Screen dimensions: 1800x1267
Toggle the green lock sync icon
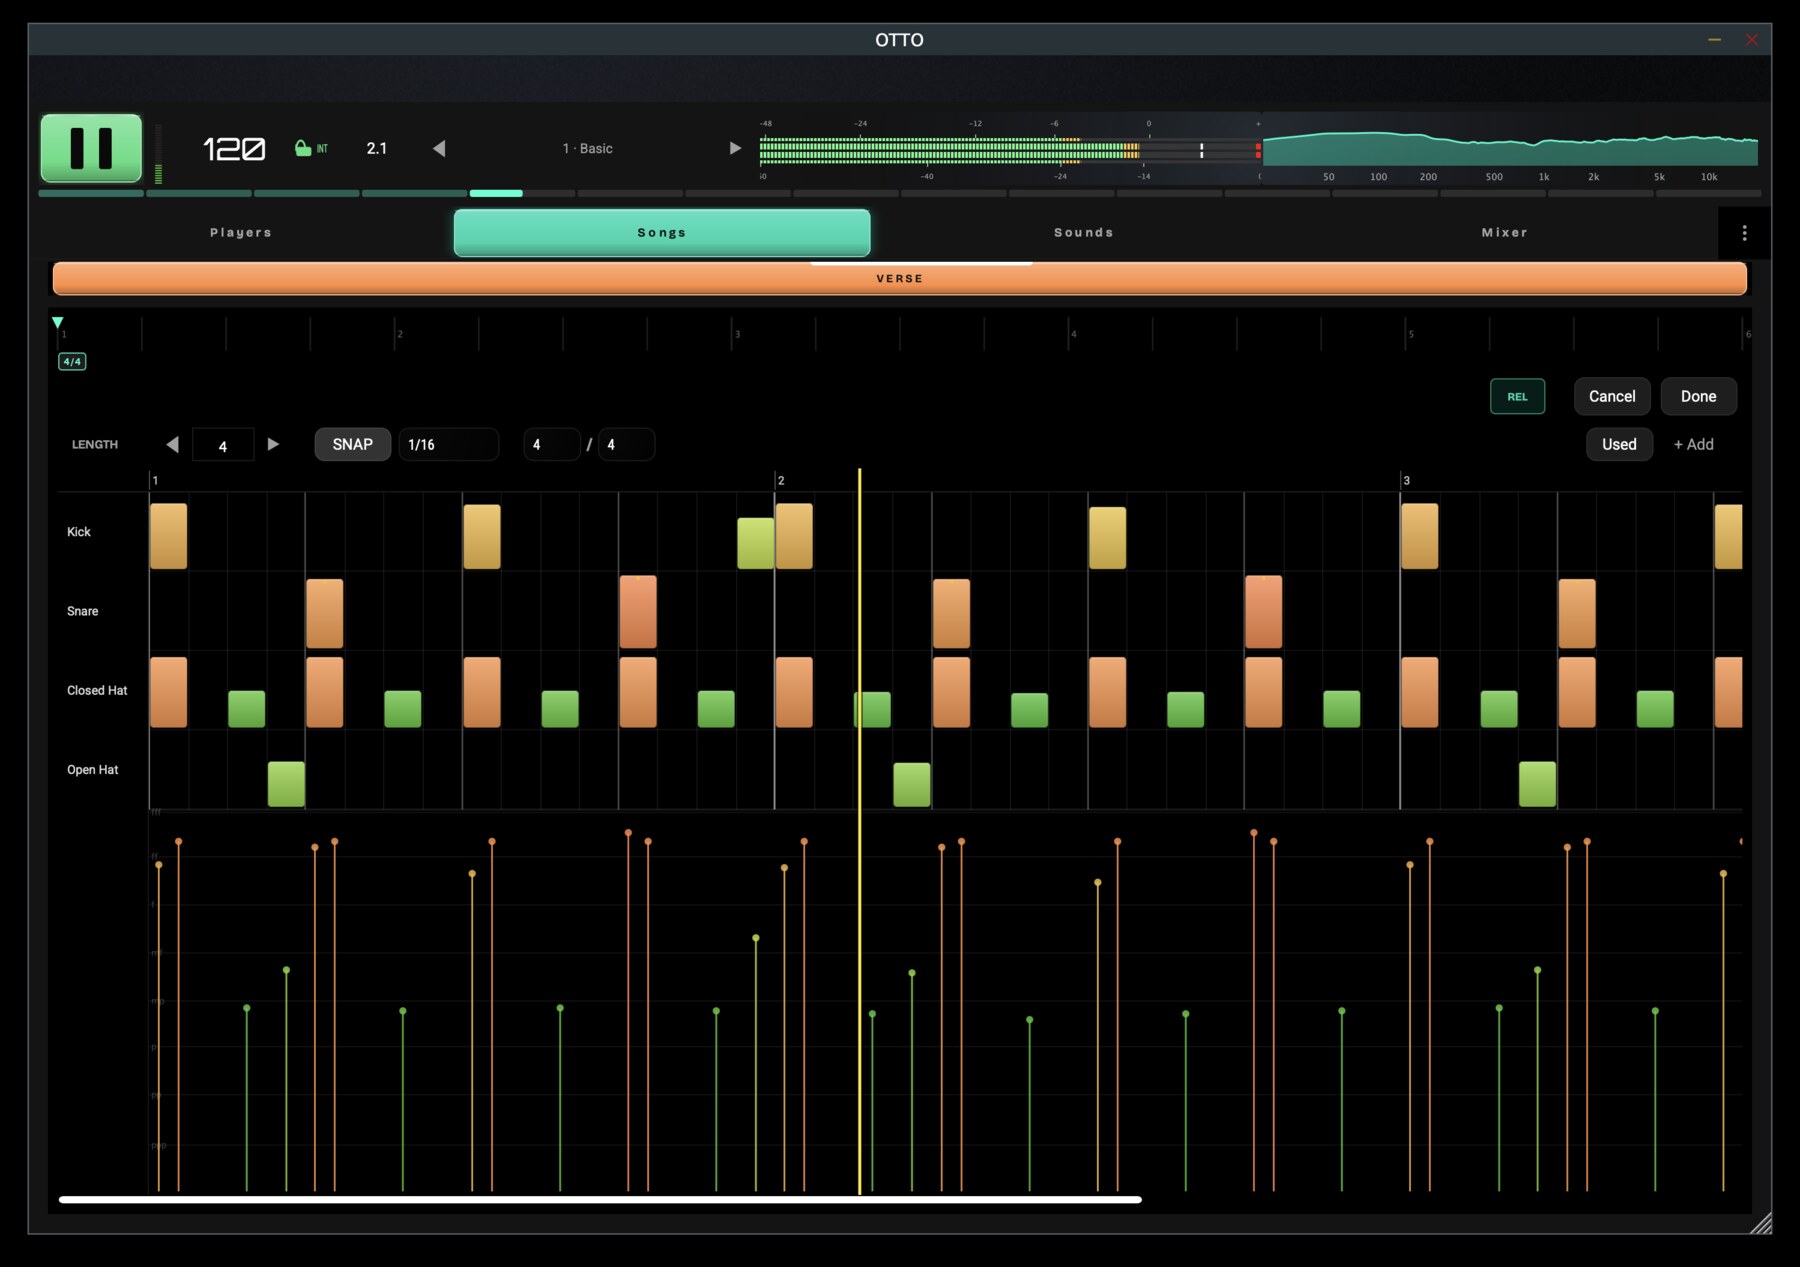pos(303,148)
